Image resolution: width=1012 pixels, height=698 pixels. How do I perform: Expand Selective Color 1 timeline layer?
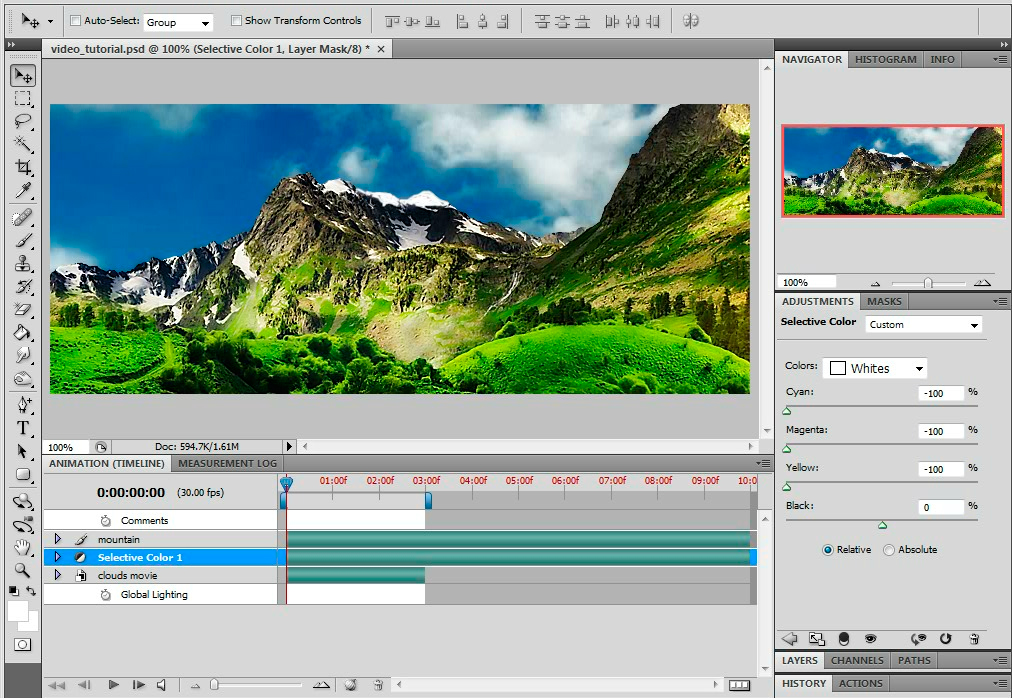tap(57, 557)
